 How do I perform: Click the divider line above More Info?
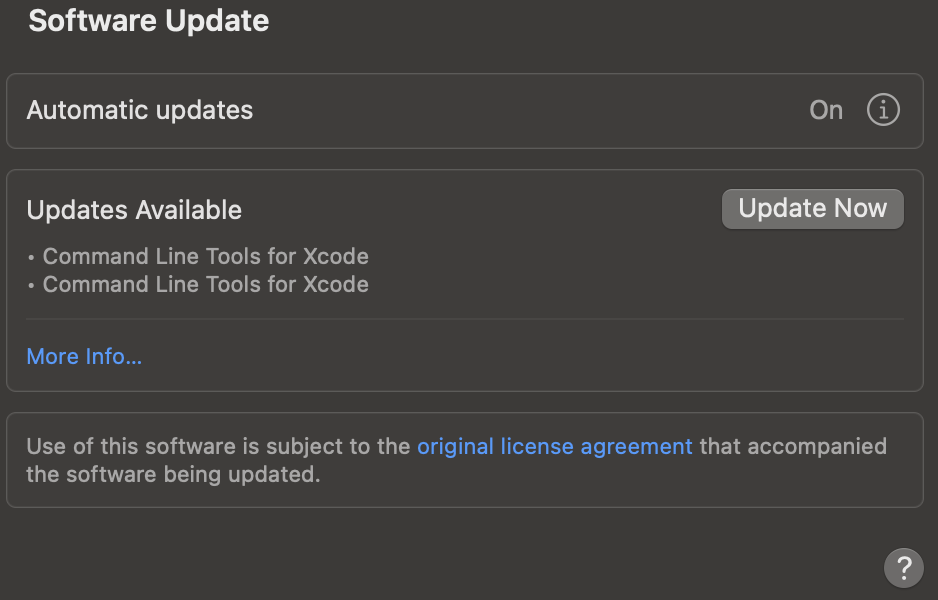point(465,319)
